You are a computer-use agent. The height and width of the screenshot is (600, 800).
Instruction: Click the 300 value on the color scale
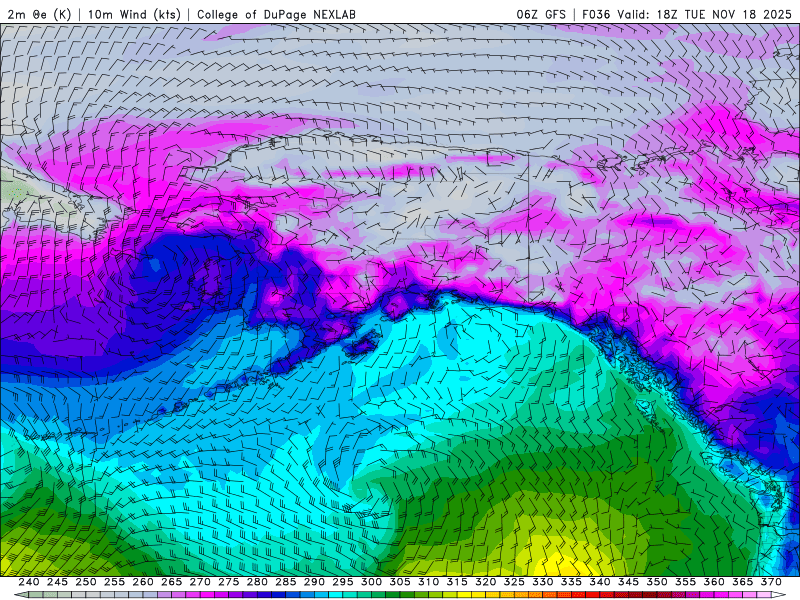pos(371,582)
